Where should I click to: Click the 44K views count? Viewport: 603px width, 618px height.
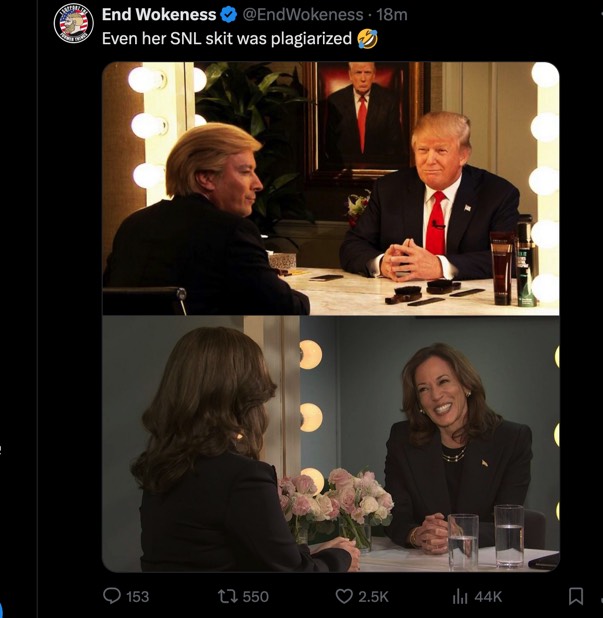488,596
